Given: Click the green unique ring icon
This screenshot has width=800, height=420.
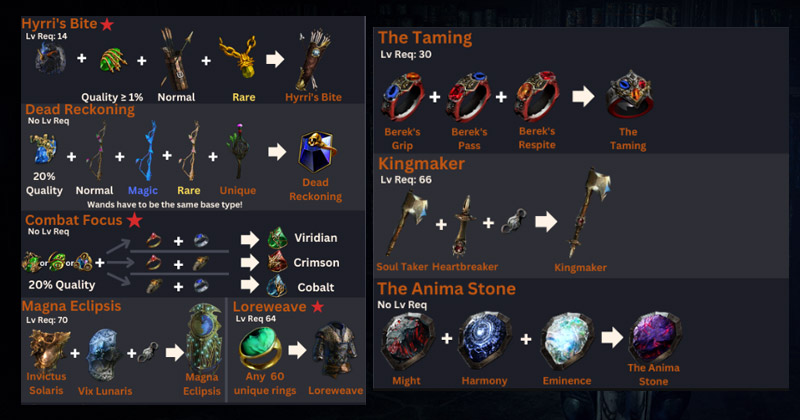Looking at the screenshot, I should [x=260, y=348].
